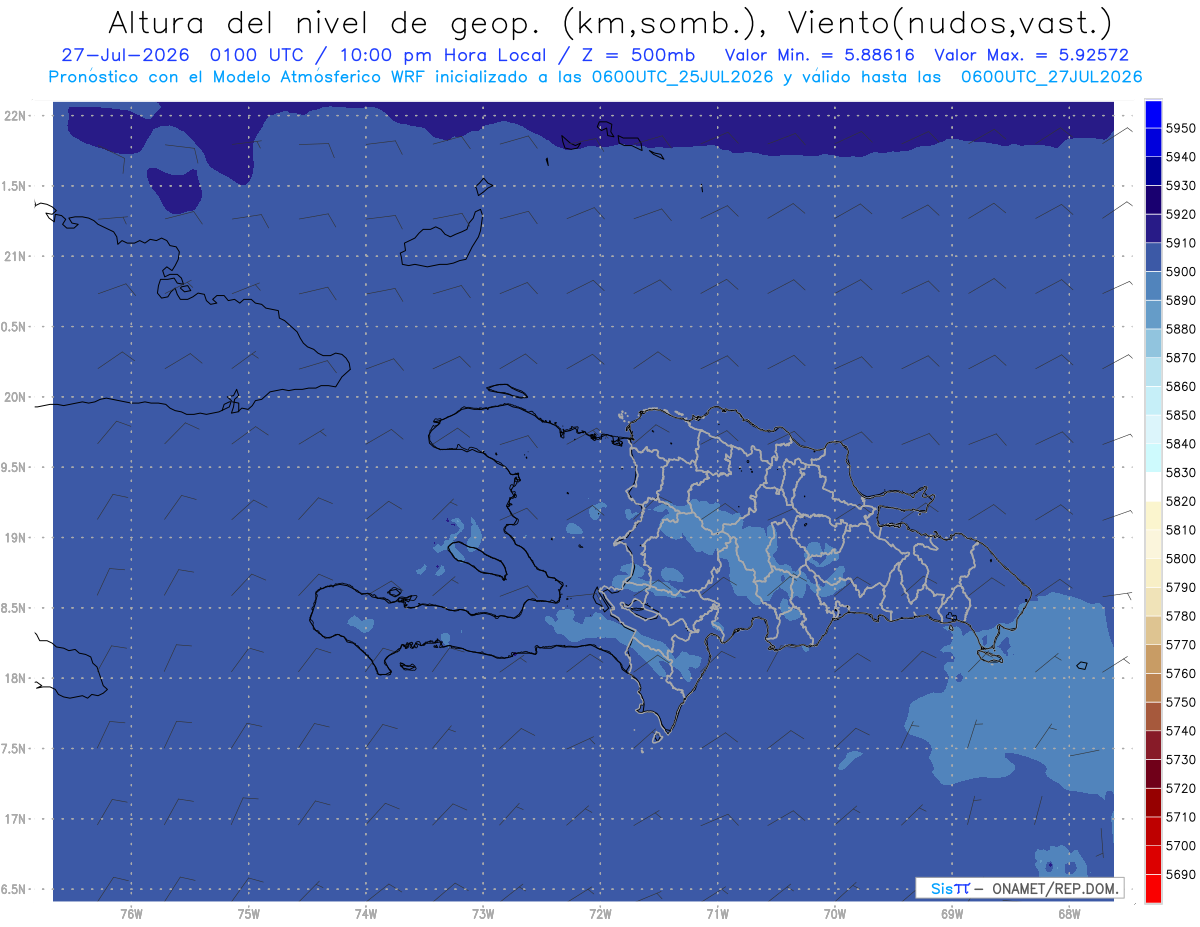Image resolution: width=1200 pixels, height=927 pixels.
Task: Click the 69W longitude label
Action: 952,913
